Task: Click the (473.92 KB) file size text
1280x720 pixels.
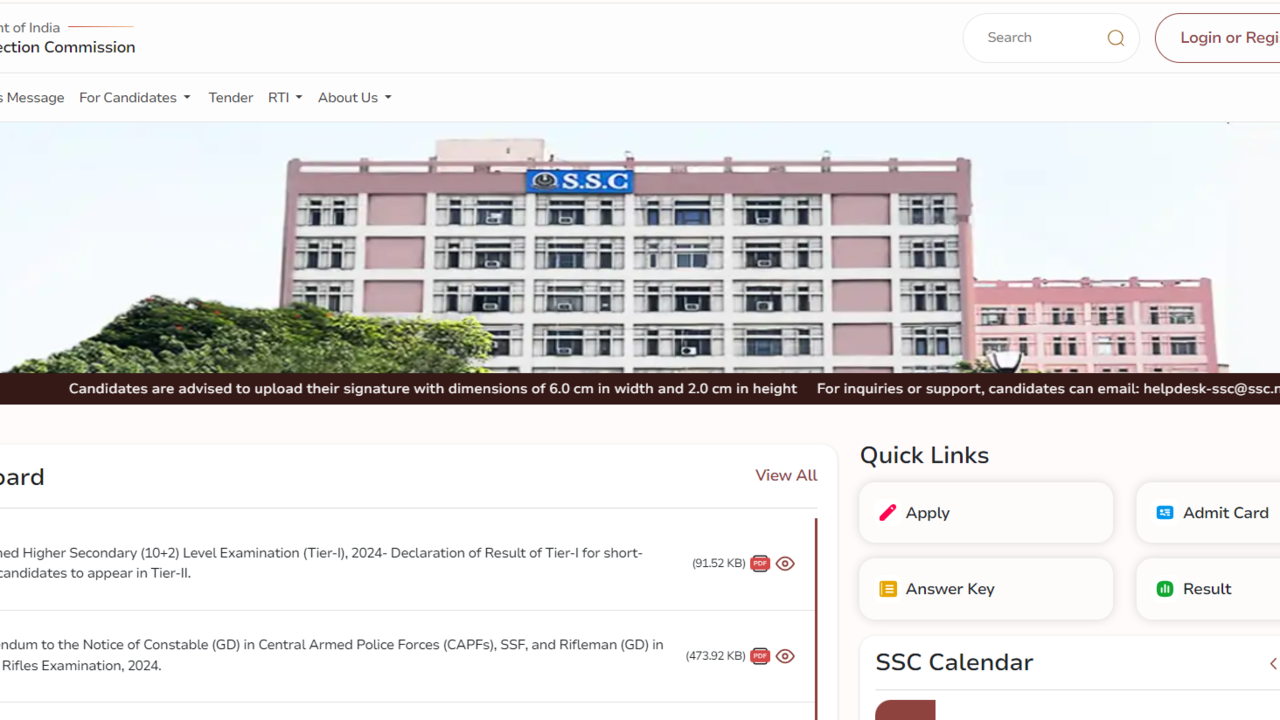Action: click(x=715, y=656)
